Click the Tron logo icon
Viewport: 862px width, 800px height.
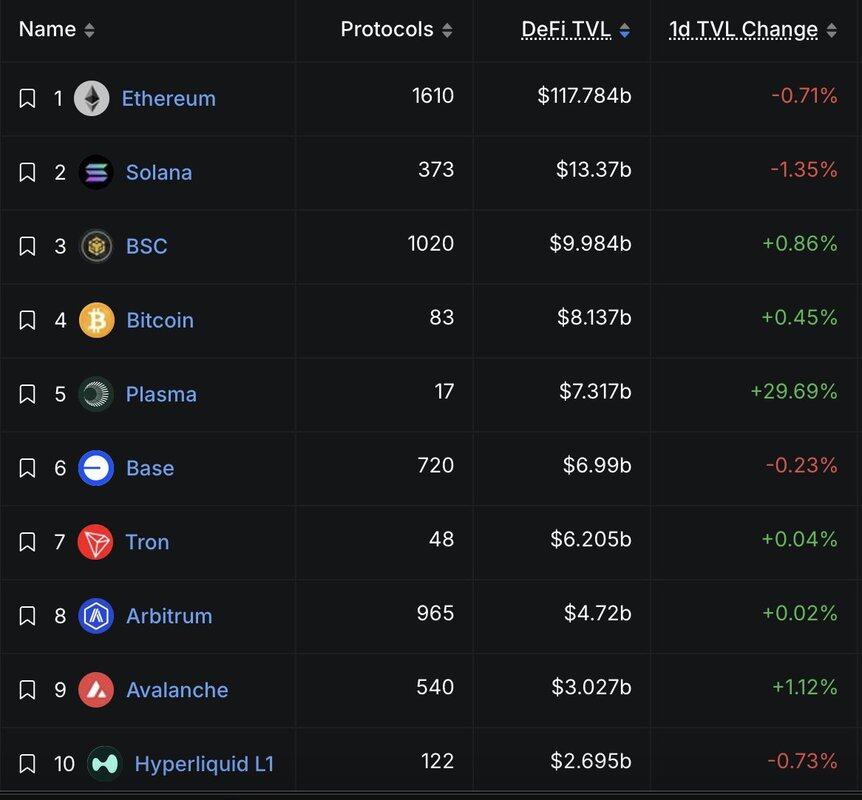point(96,542)
